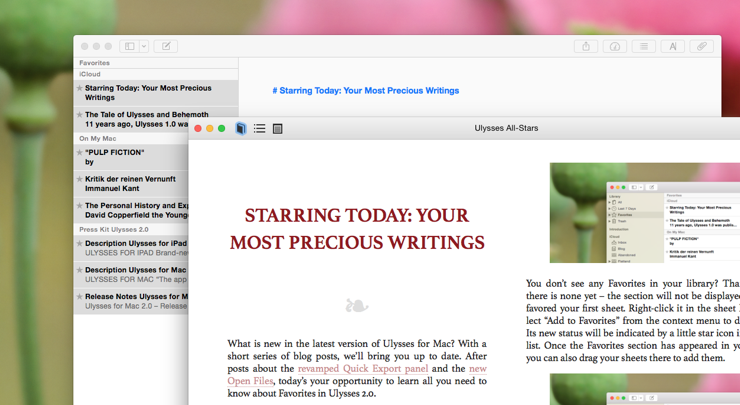Open the markup typography A icon
Screen dimensions: 740x405
tap(673, 46)
